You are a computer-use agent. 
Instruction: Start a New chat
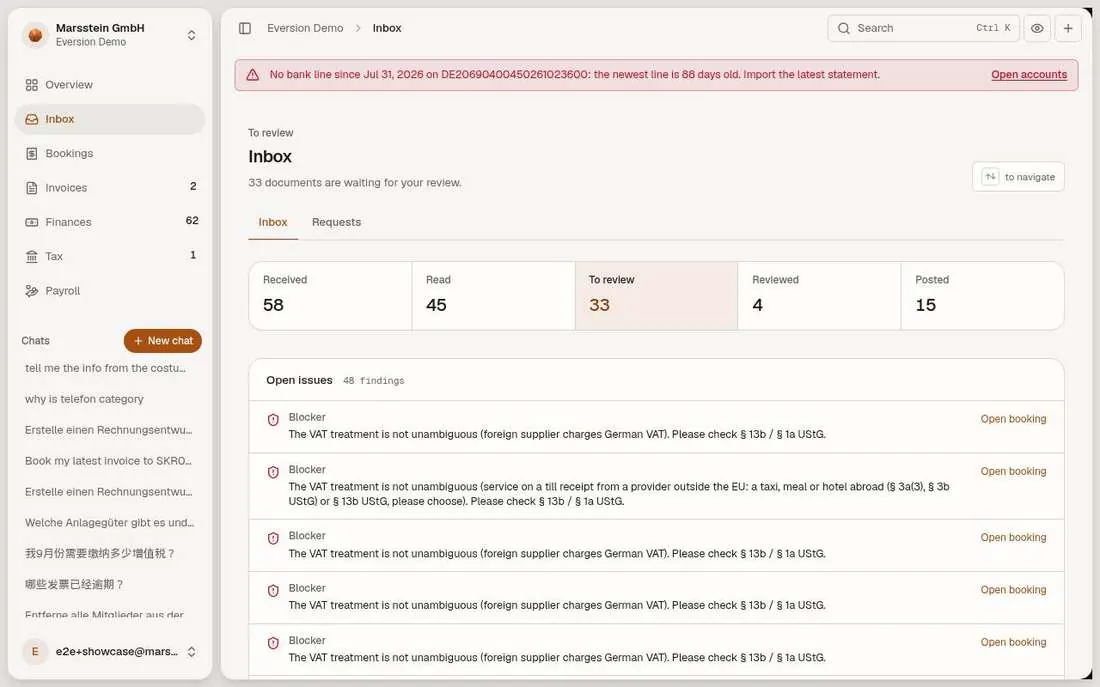(x=163, y=340)
